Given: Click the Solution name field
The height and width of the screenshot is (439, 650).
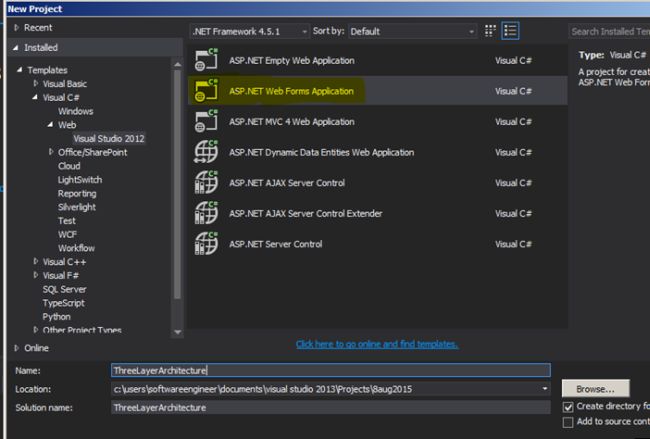Looking at the screenshot, I should [331, 407].
